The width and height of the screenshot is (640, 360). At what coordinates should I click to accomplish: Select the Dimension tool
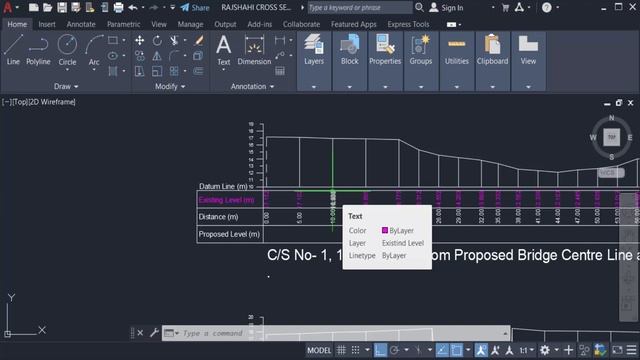(x=254, y=50)
